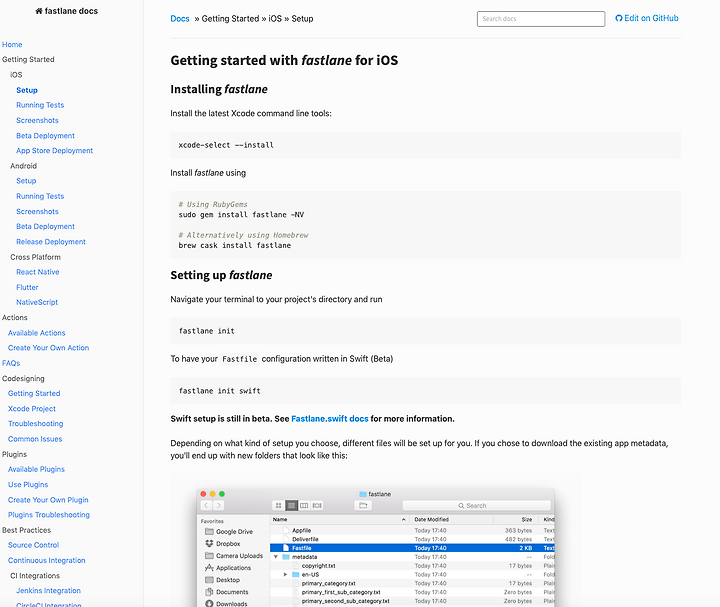Open Use Plugins page
Screen dimensions: 720x607
tap(28, 484)
